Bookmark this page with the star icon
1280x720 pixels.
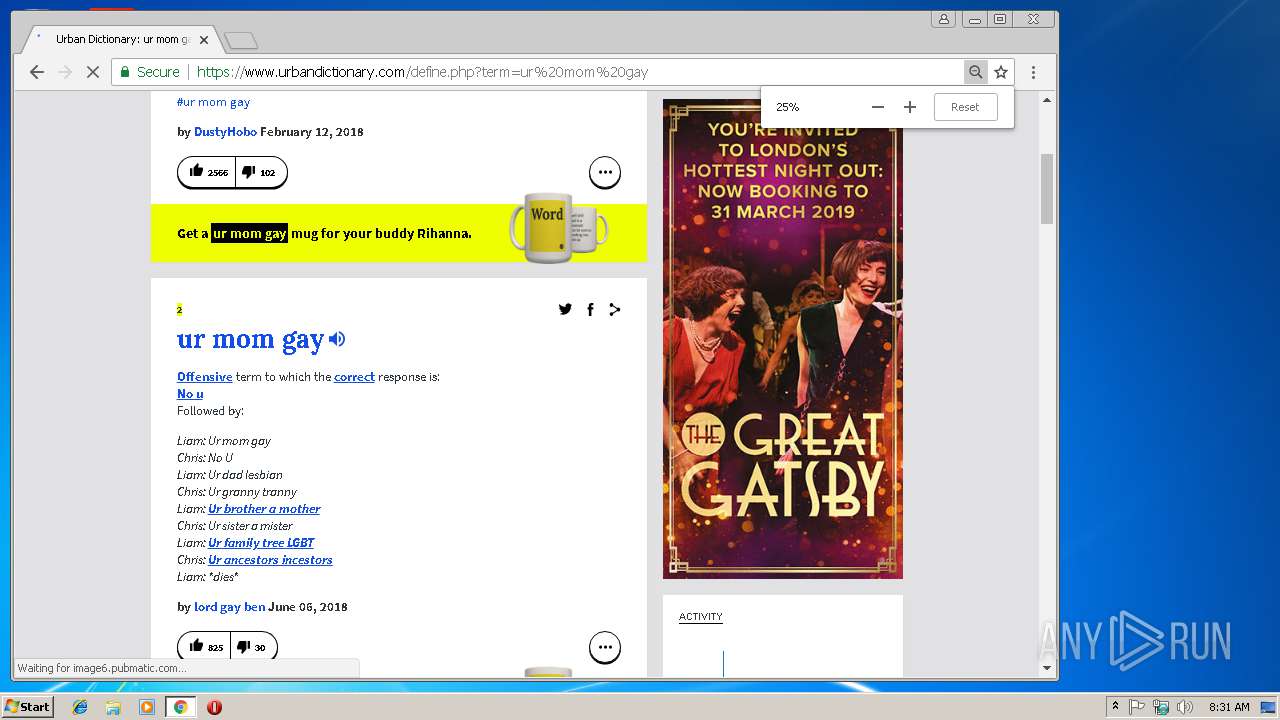(1001, 72)
